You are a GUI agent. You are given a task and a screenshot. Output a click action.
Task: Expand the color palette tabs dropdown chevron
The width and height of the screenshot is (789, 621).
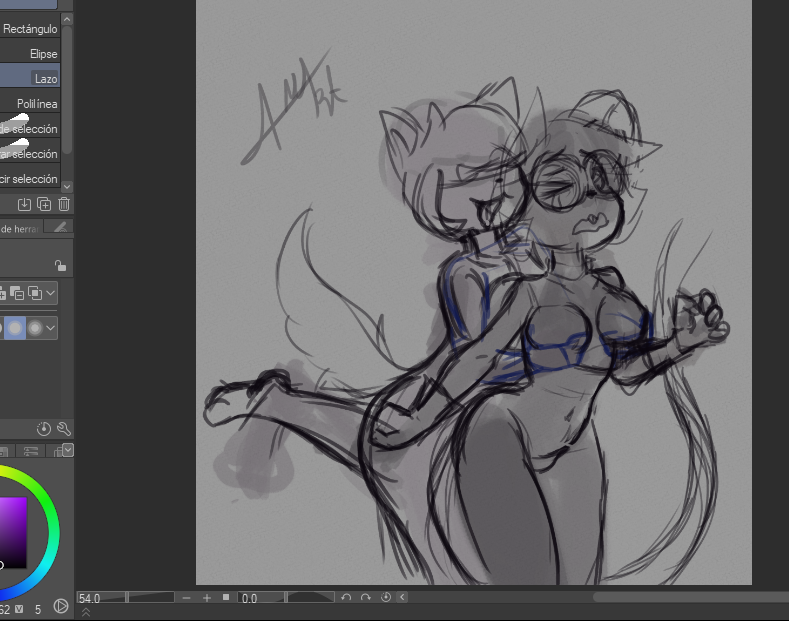[68, 450]
